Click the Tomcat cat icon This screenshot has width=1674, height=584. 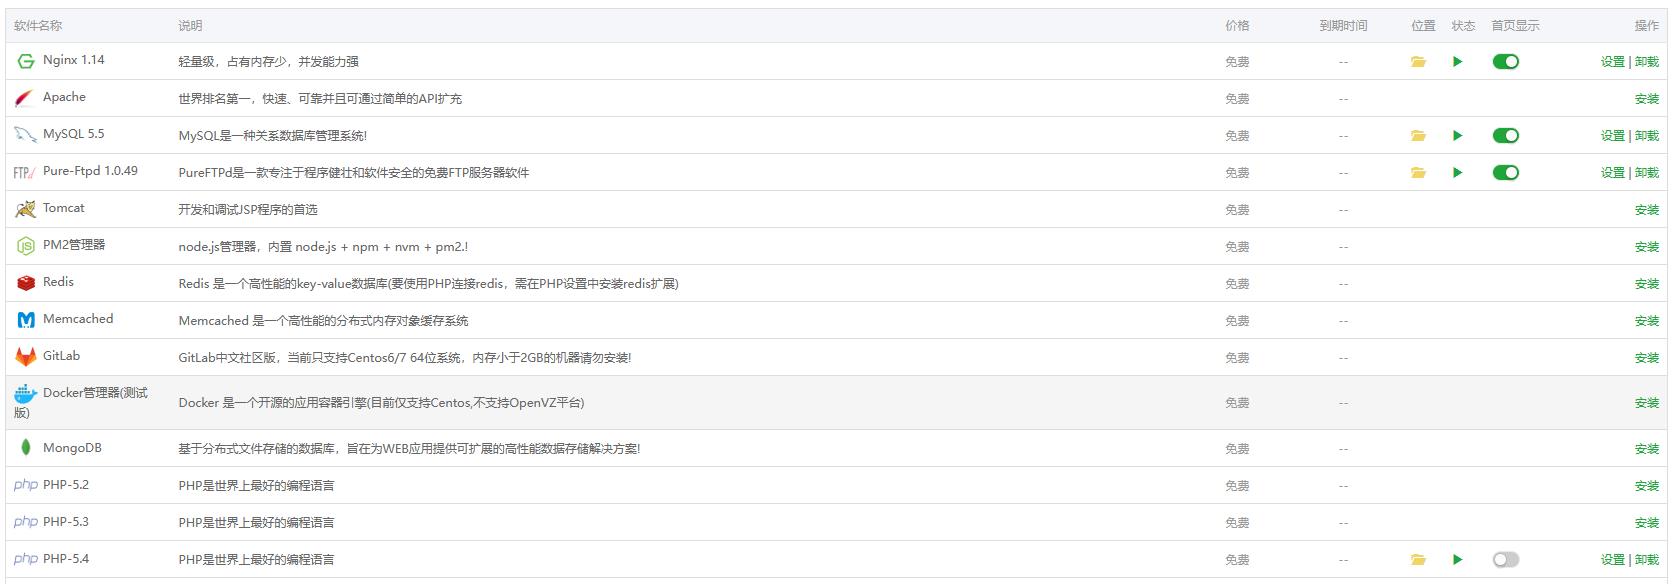[25, 209]
